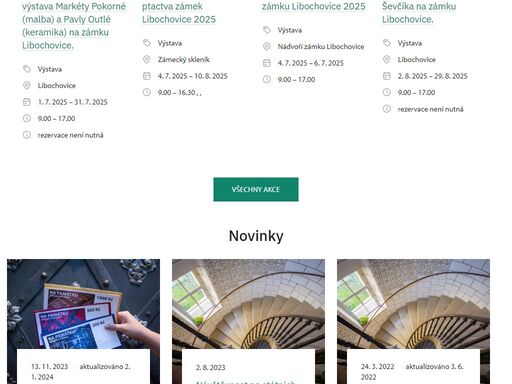Open zámku Libochovice 2025 event link
Viewport: 512px width, 384px height.
[x=314, y=6]
